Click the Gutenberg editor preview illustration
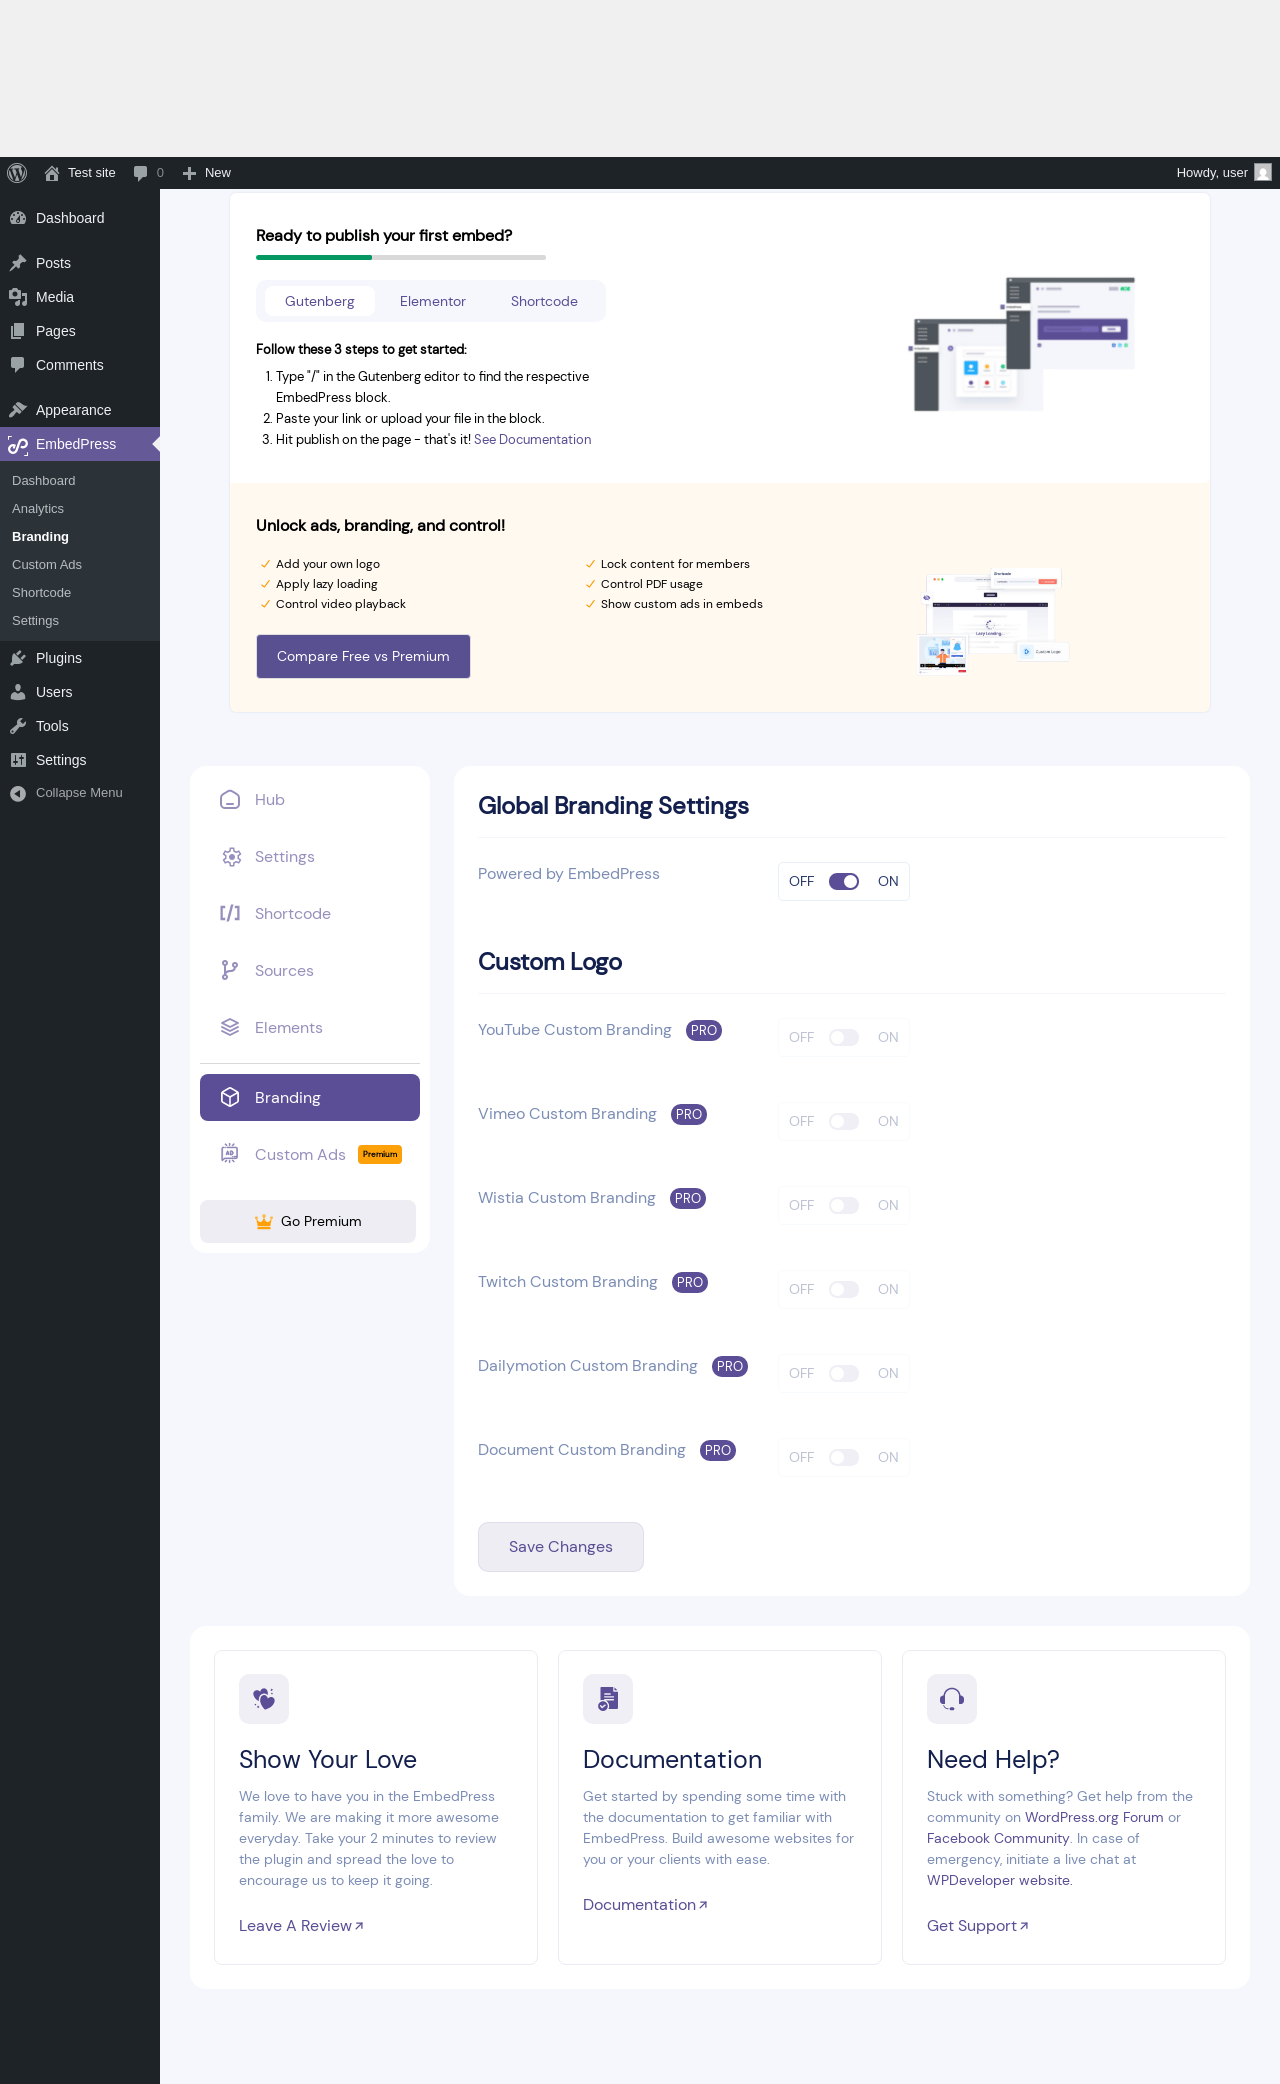The width and height of the screenshot is (1280, 2084). (1022, 343)
